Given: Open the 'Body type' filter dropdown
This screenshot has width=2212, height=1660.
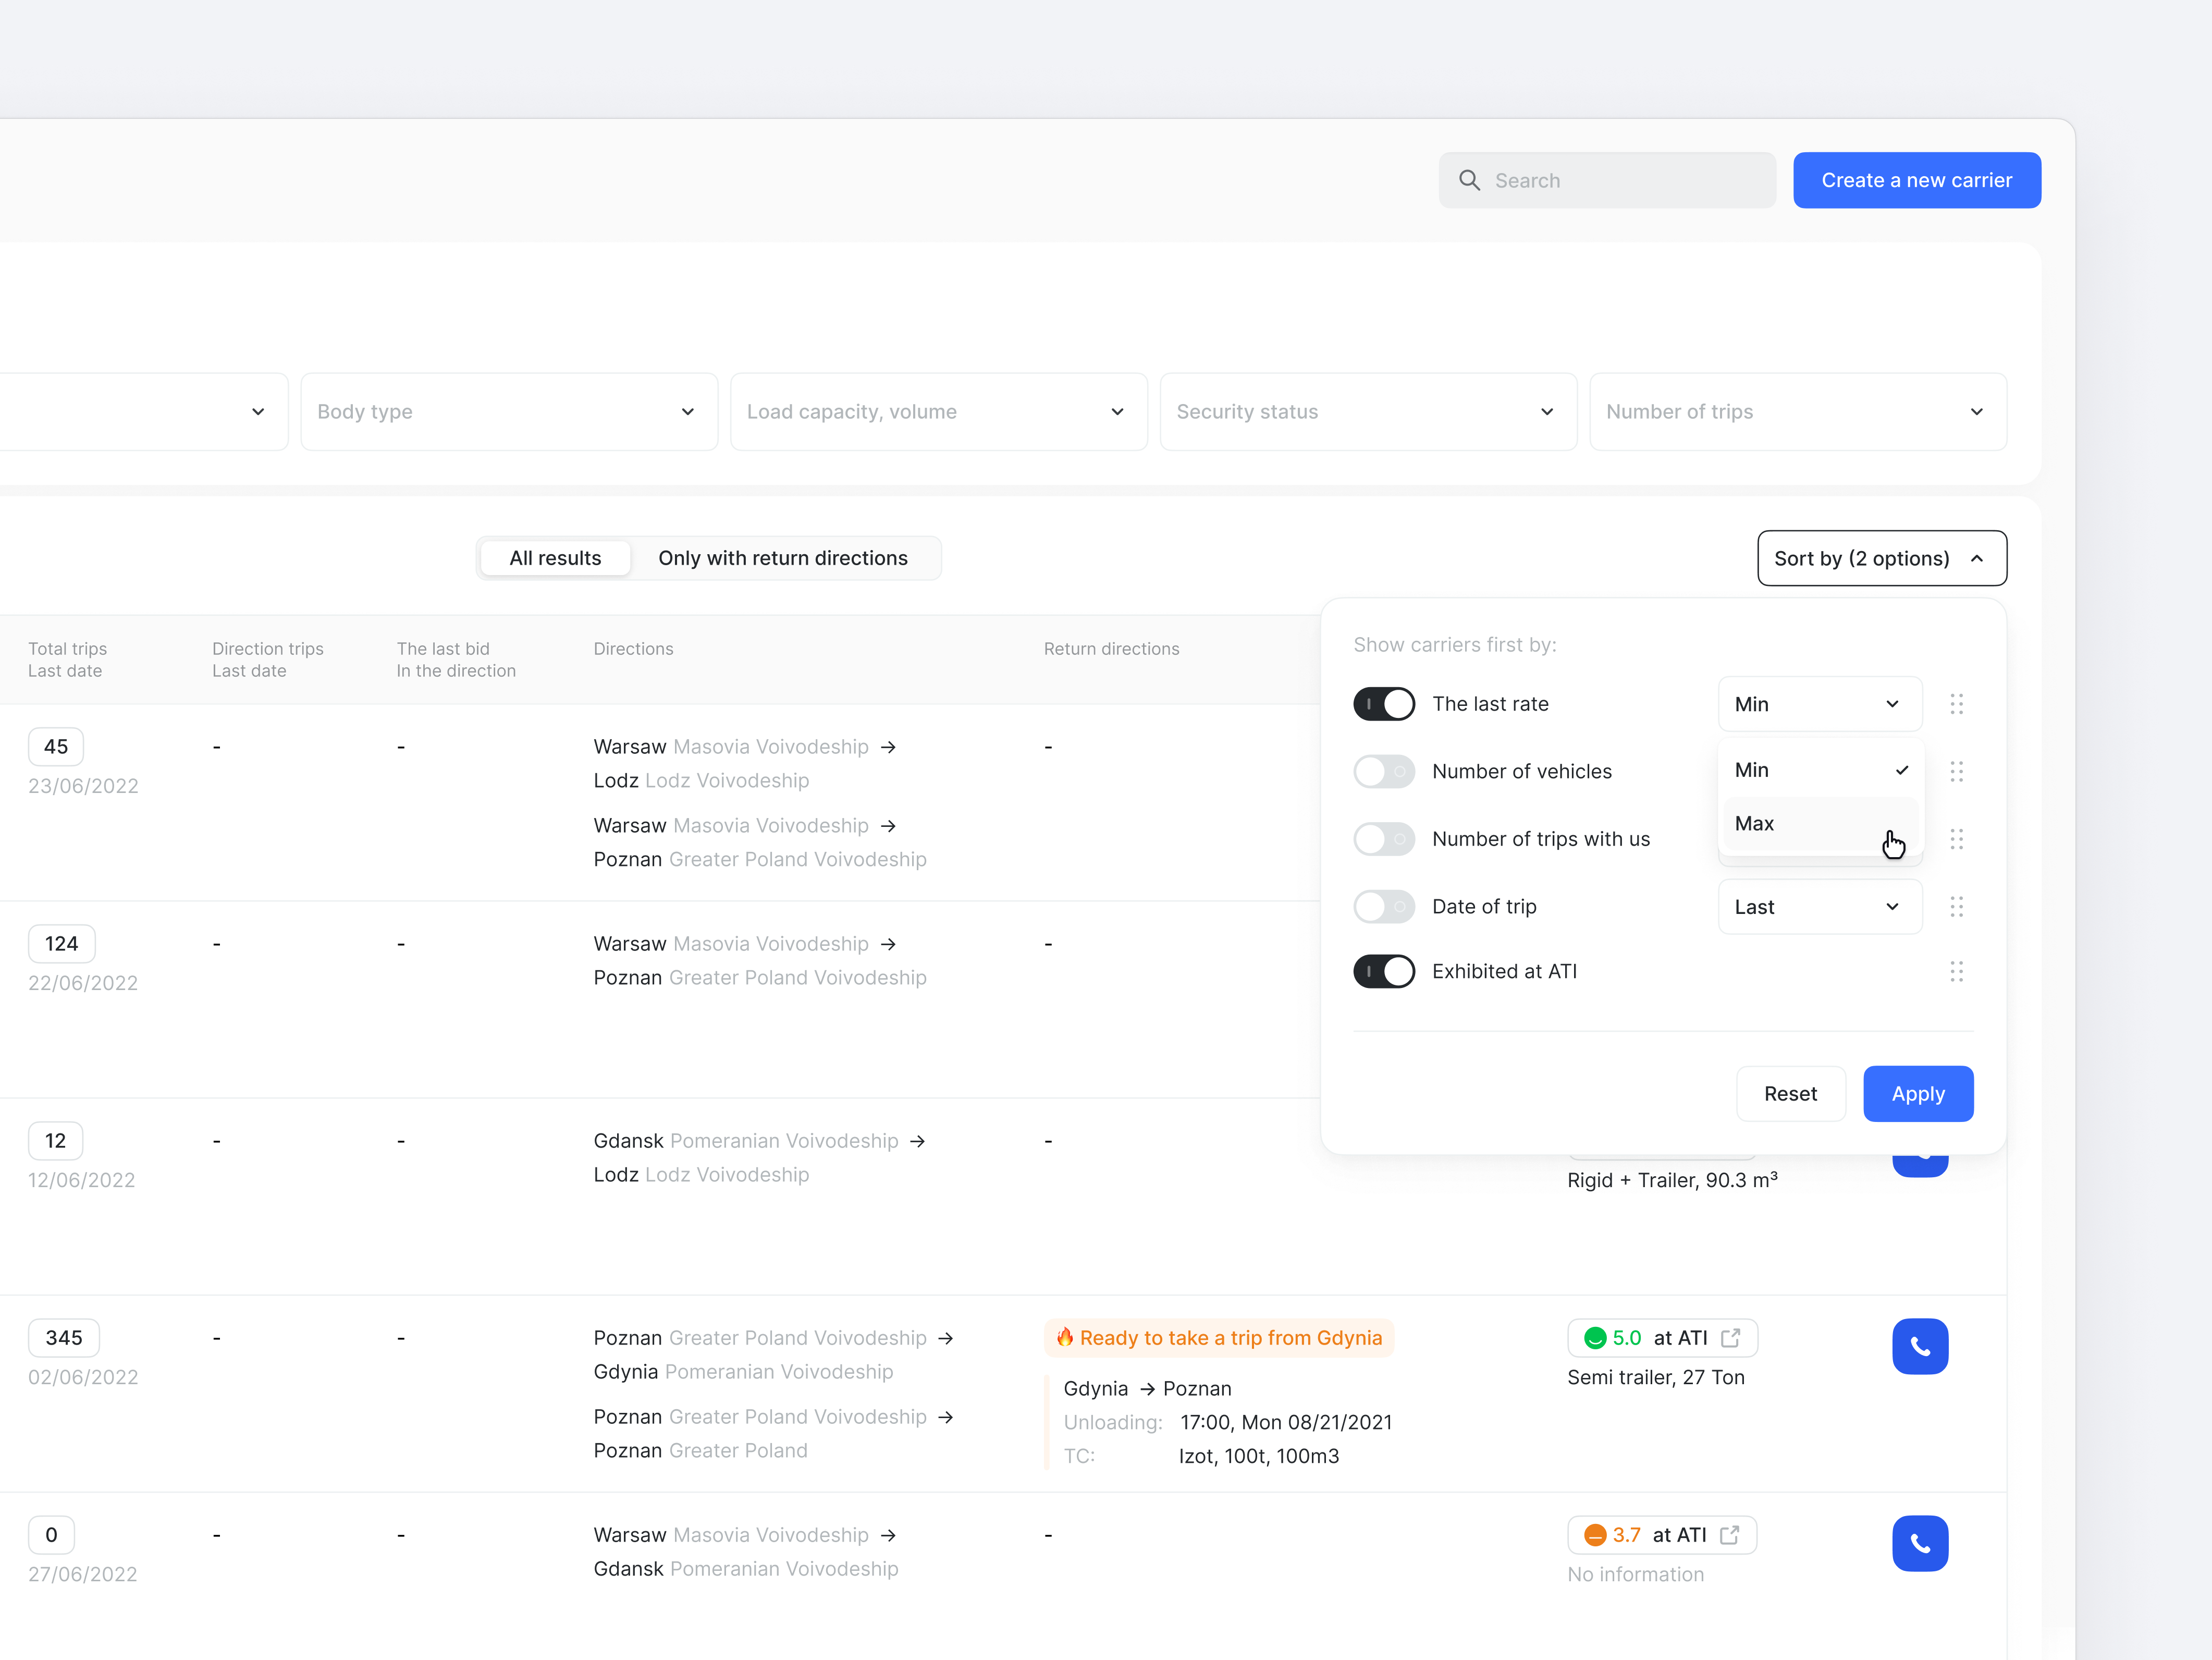Looking at the screenshot, I should point(508,411).
